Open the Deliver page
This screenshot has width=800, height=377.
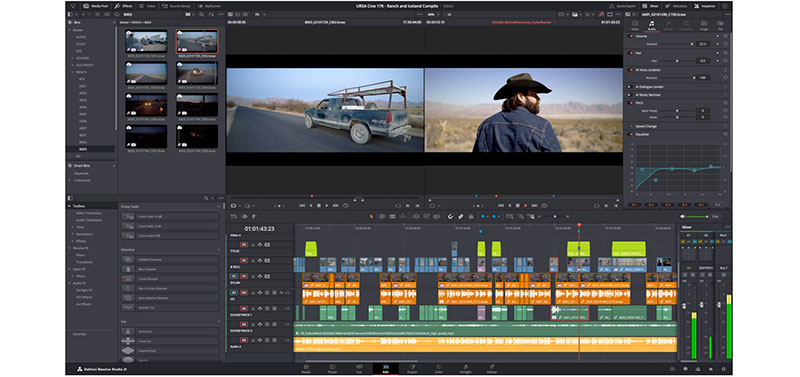[x=492, y=369]
